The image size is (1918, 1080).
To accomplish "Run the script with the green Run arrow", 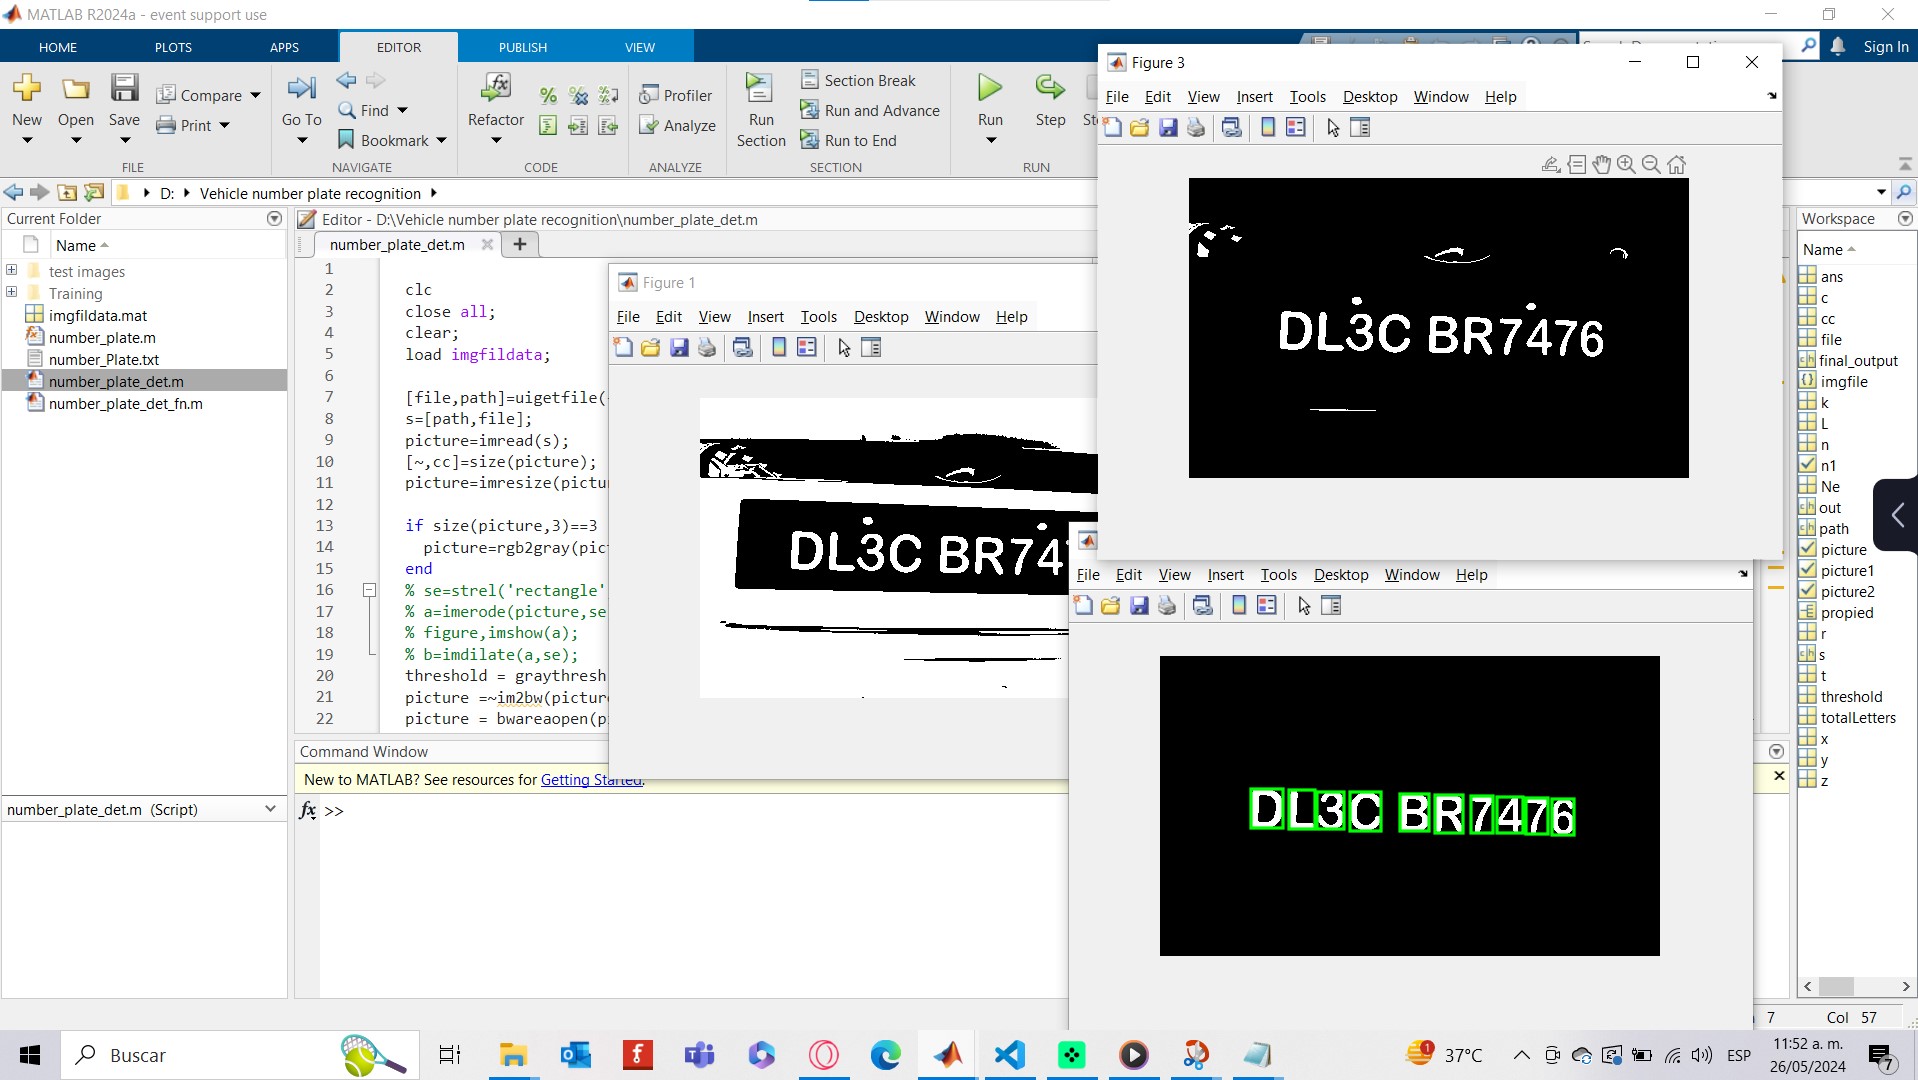I will coord(990,88).
